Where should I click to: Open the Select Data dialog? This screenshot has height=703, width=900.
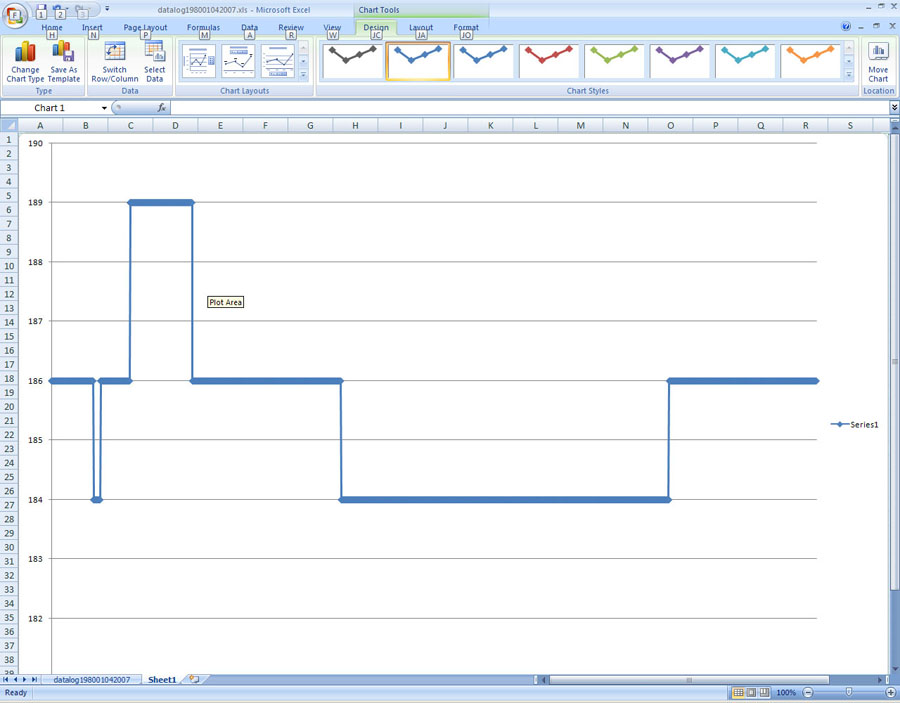[155, 61]
